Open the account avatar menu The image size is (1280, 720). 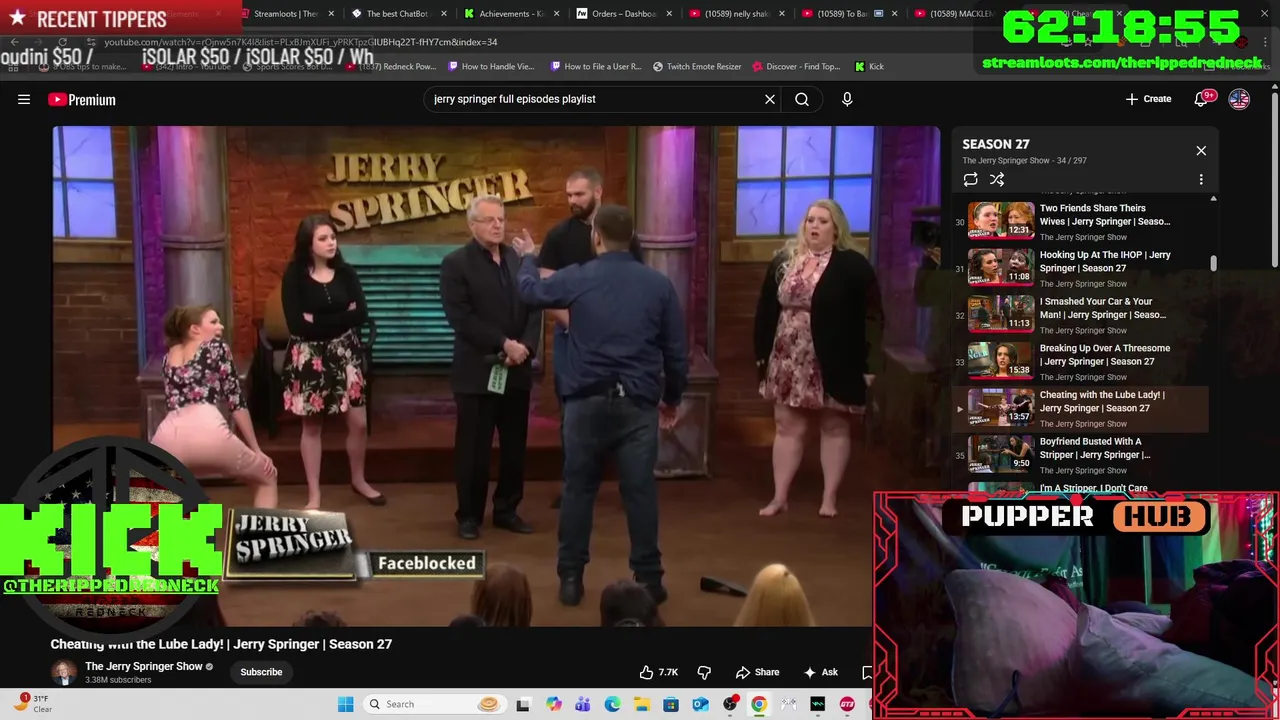(x=1239, y=99)
